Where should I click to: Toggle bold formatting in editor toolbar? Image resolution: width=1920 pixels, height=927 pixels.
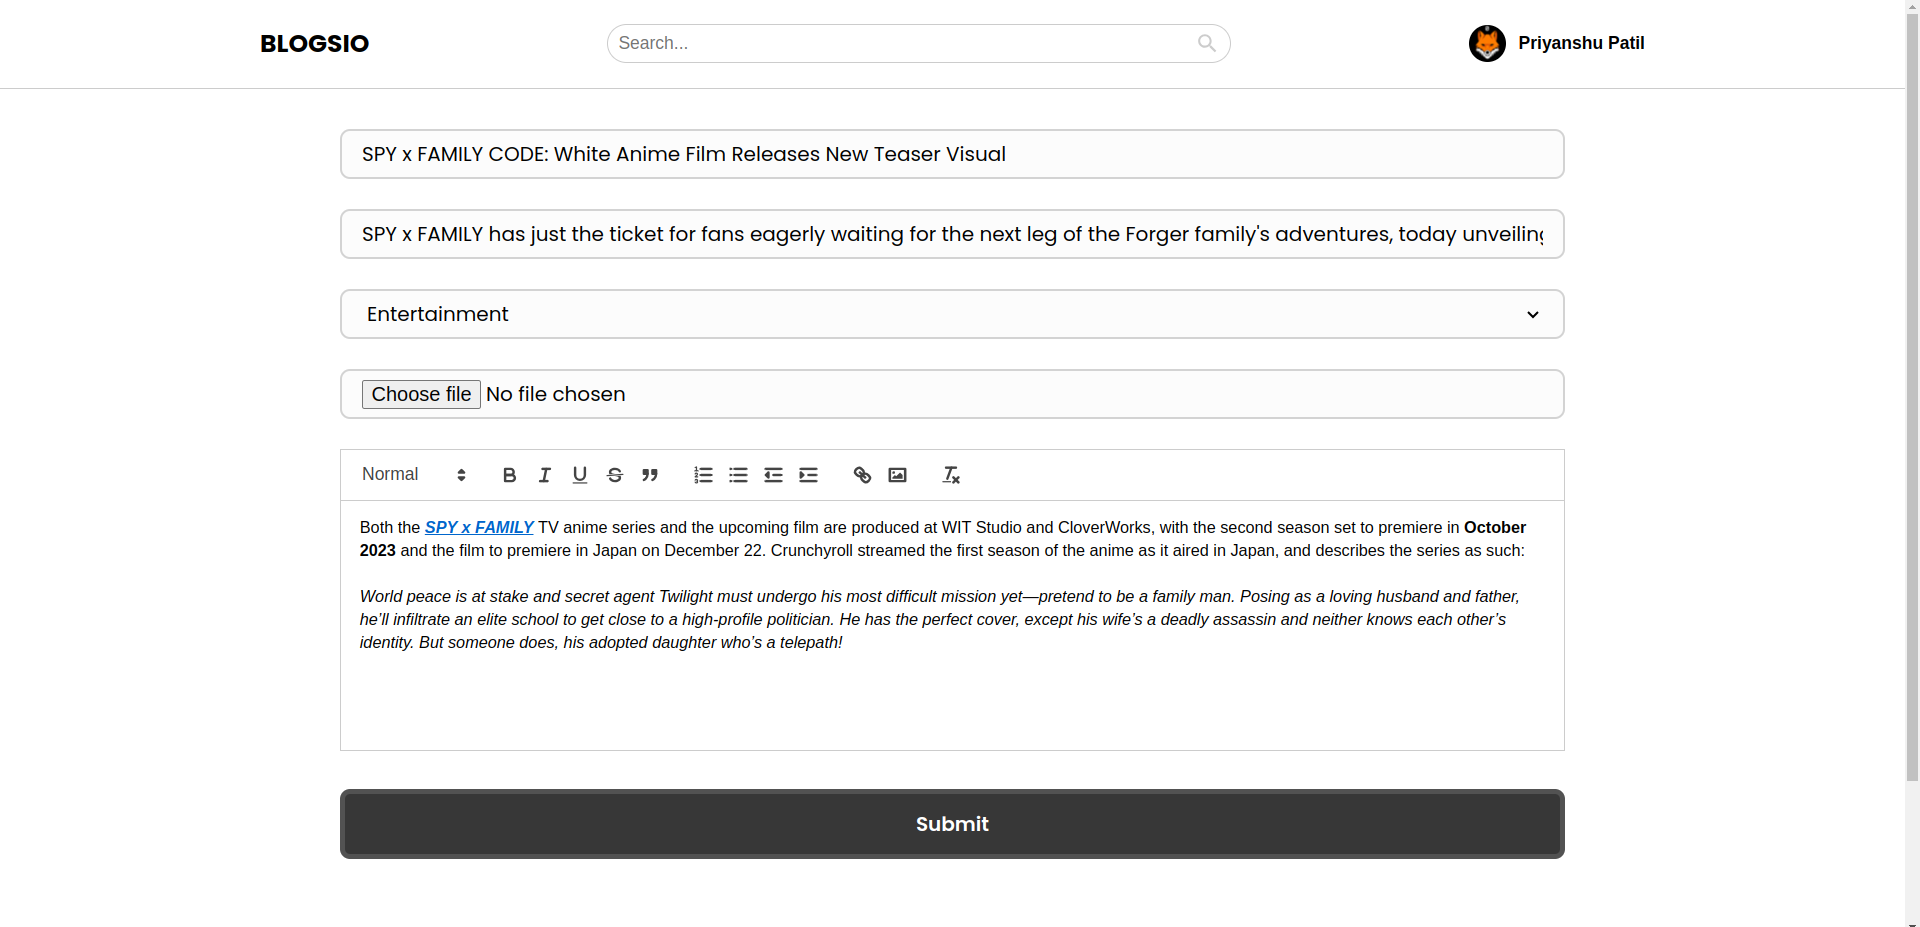(x=509, y=475)
